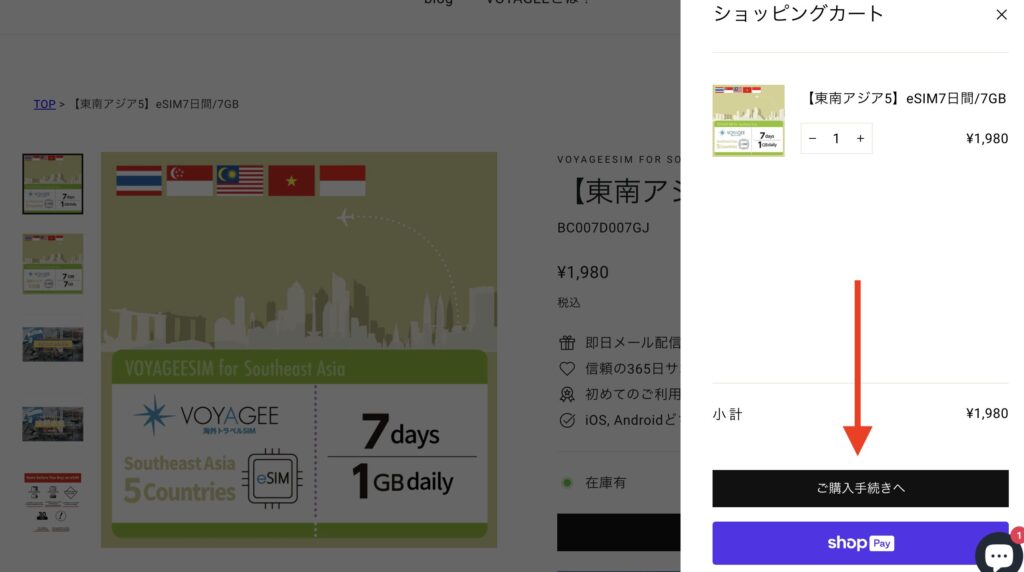The image size is (1024, 572).
Task: Open the main eSIM product image
Action: point(298,349)
